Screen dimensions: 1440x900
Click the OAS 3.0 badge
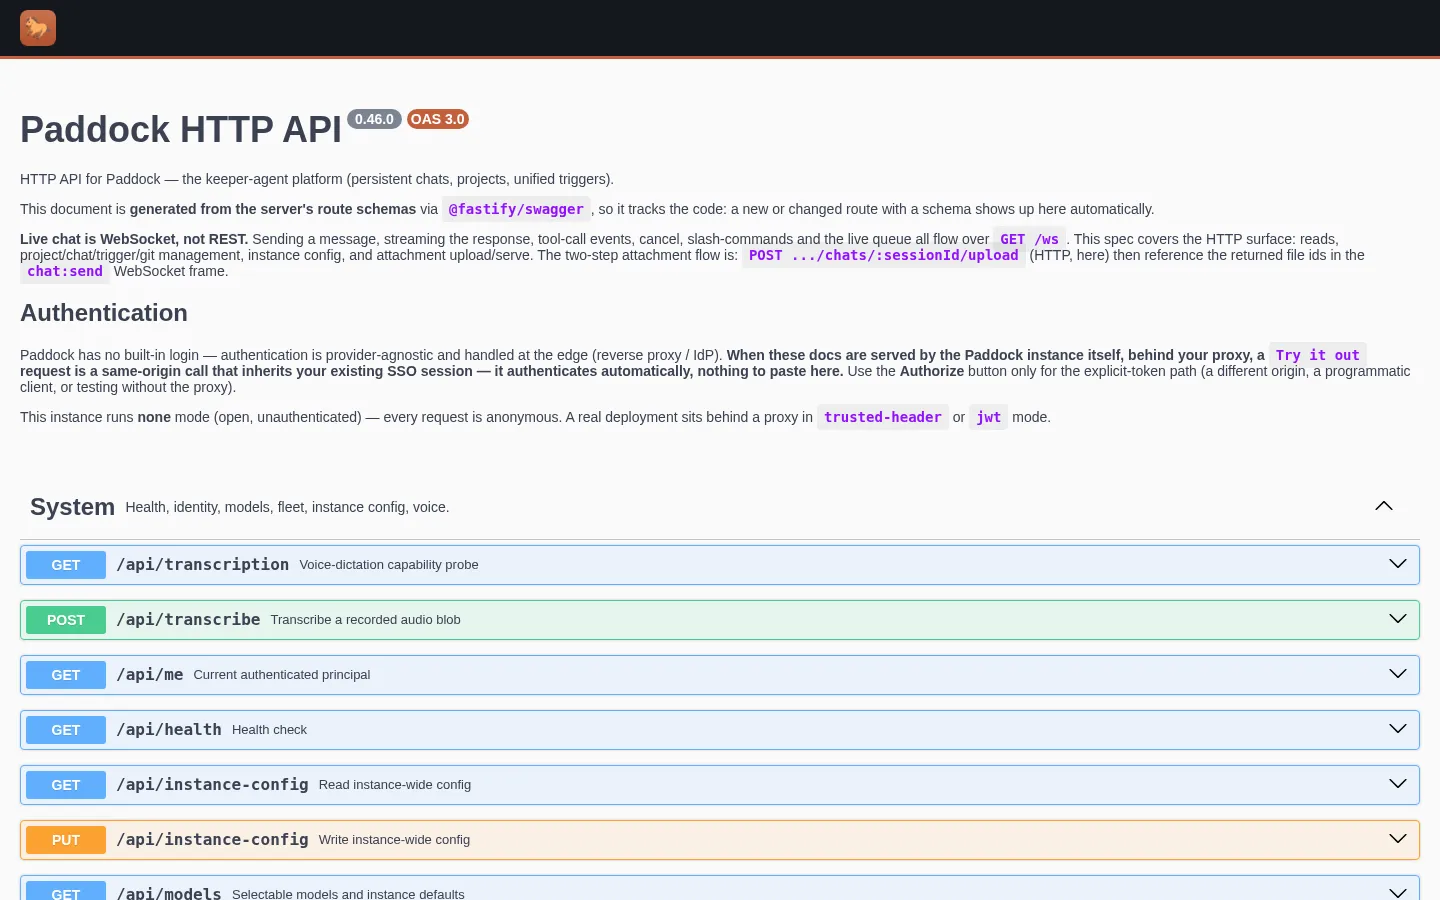tap(438, 119)
